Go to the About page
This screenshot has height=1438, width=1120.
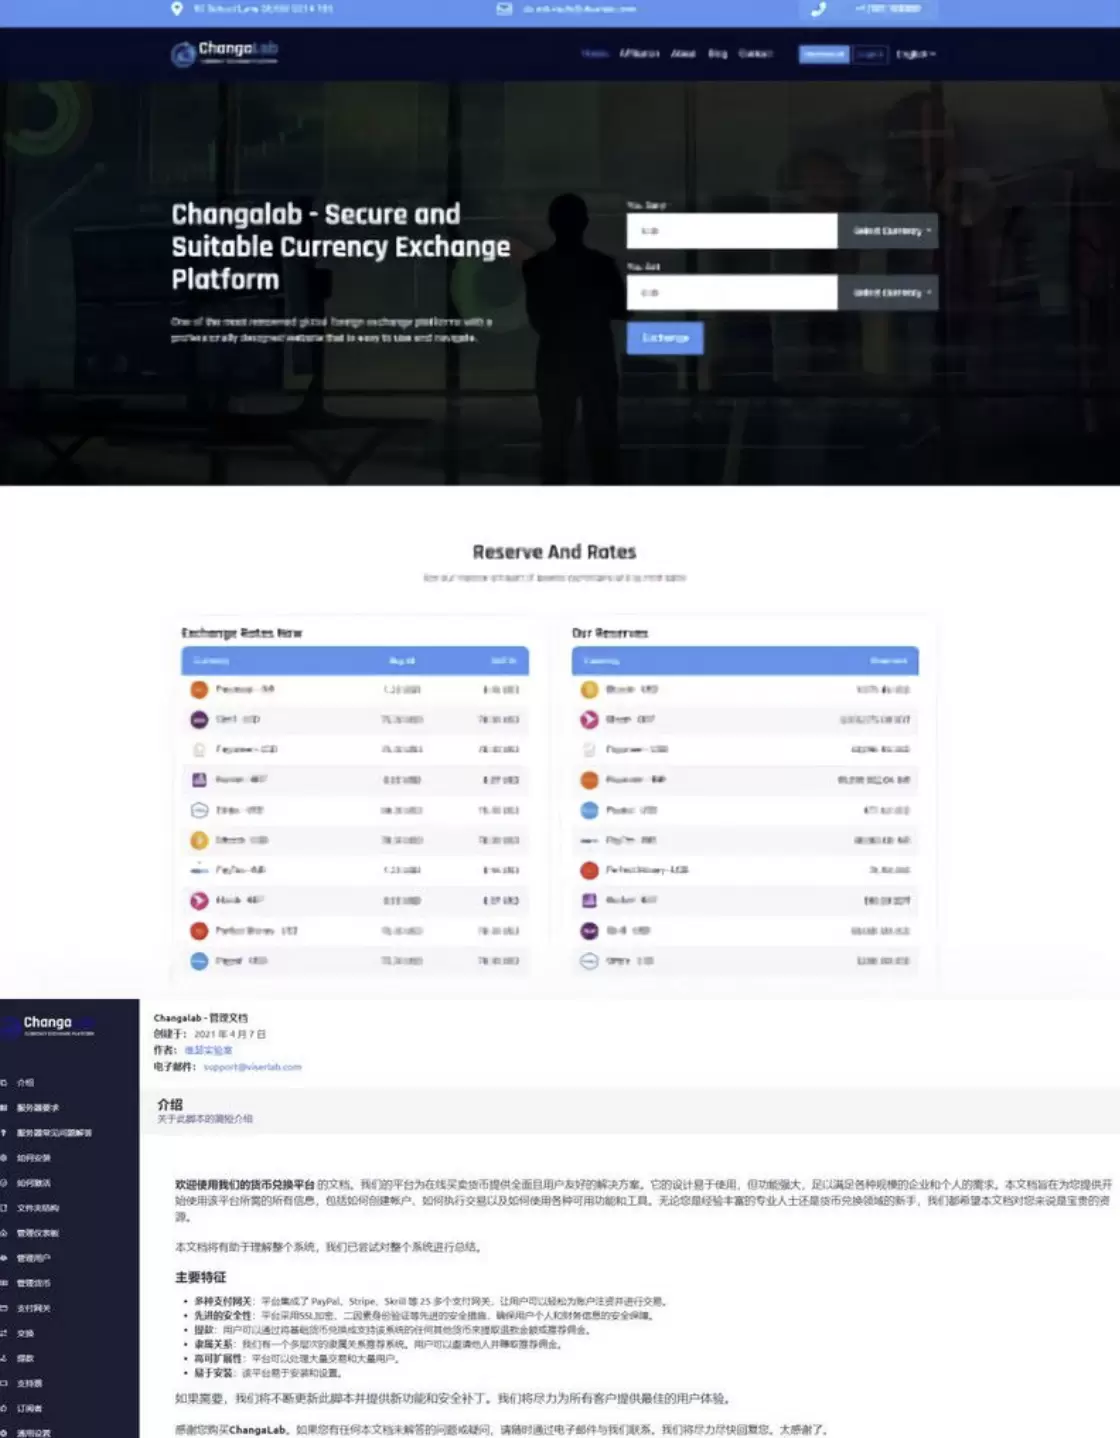[x=683, y=54]
